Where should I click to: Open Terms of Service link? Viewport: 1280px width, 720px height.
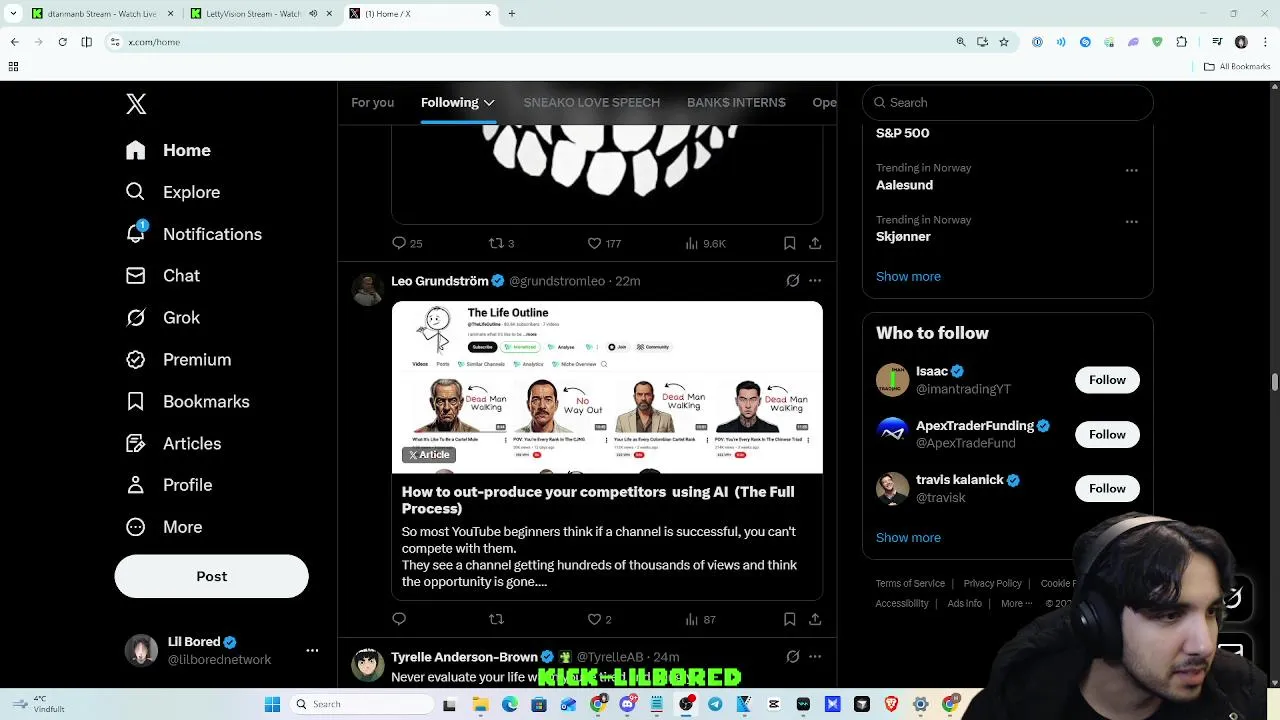pos(910,583)
